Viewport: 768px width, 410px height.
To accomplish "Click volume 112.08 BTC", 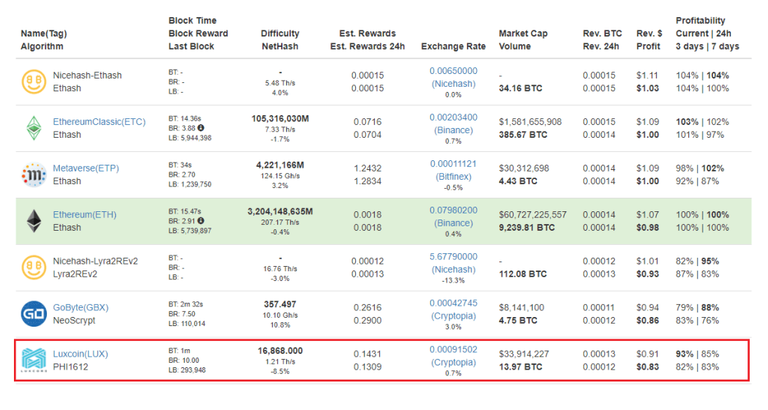I will (x=523, y=274).
